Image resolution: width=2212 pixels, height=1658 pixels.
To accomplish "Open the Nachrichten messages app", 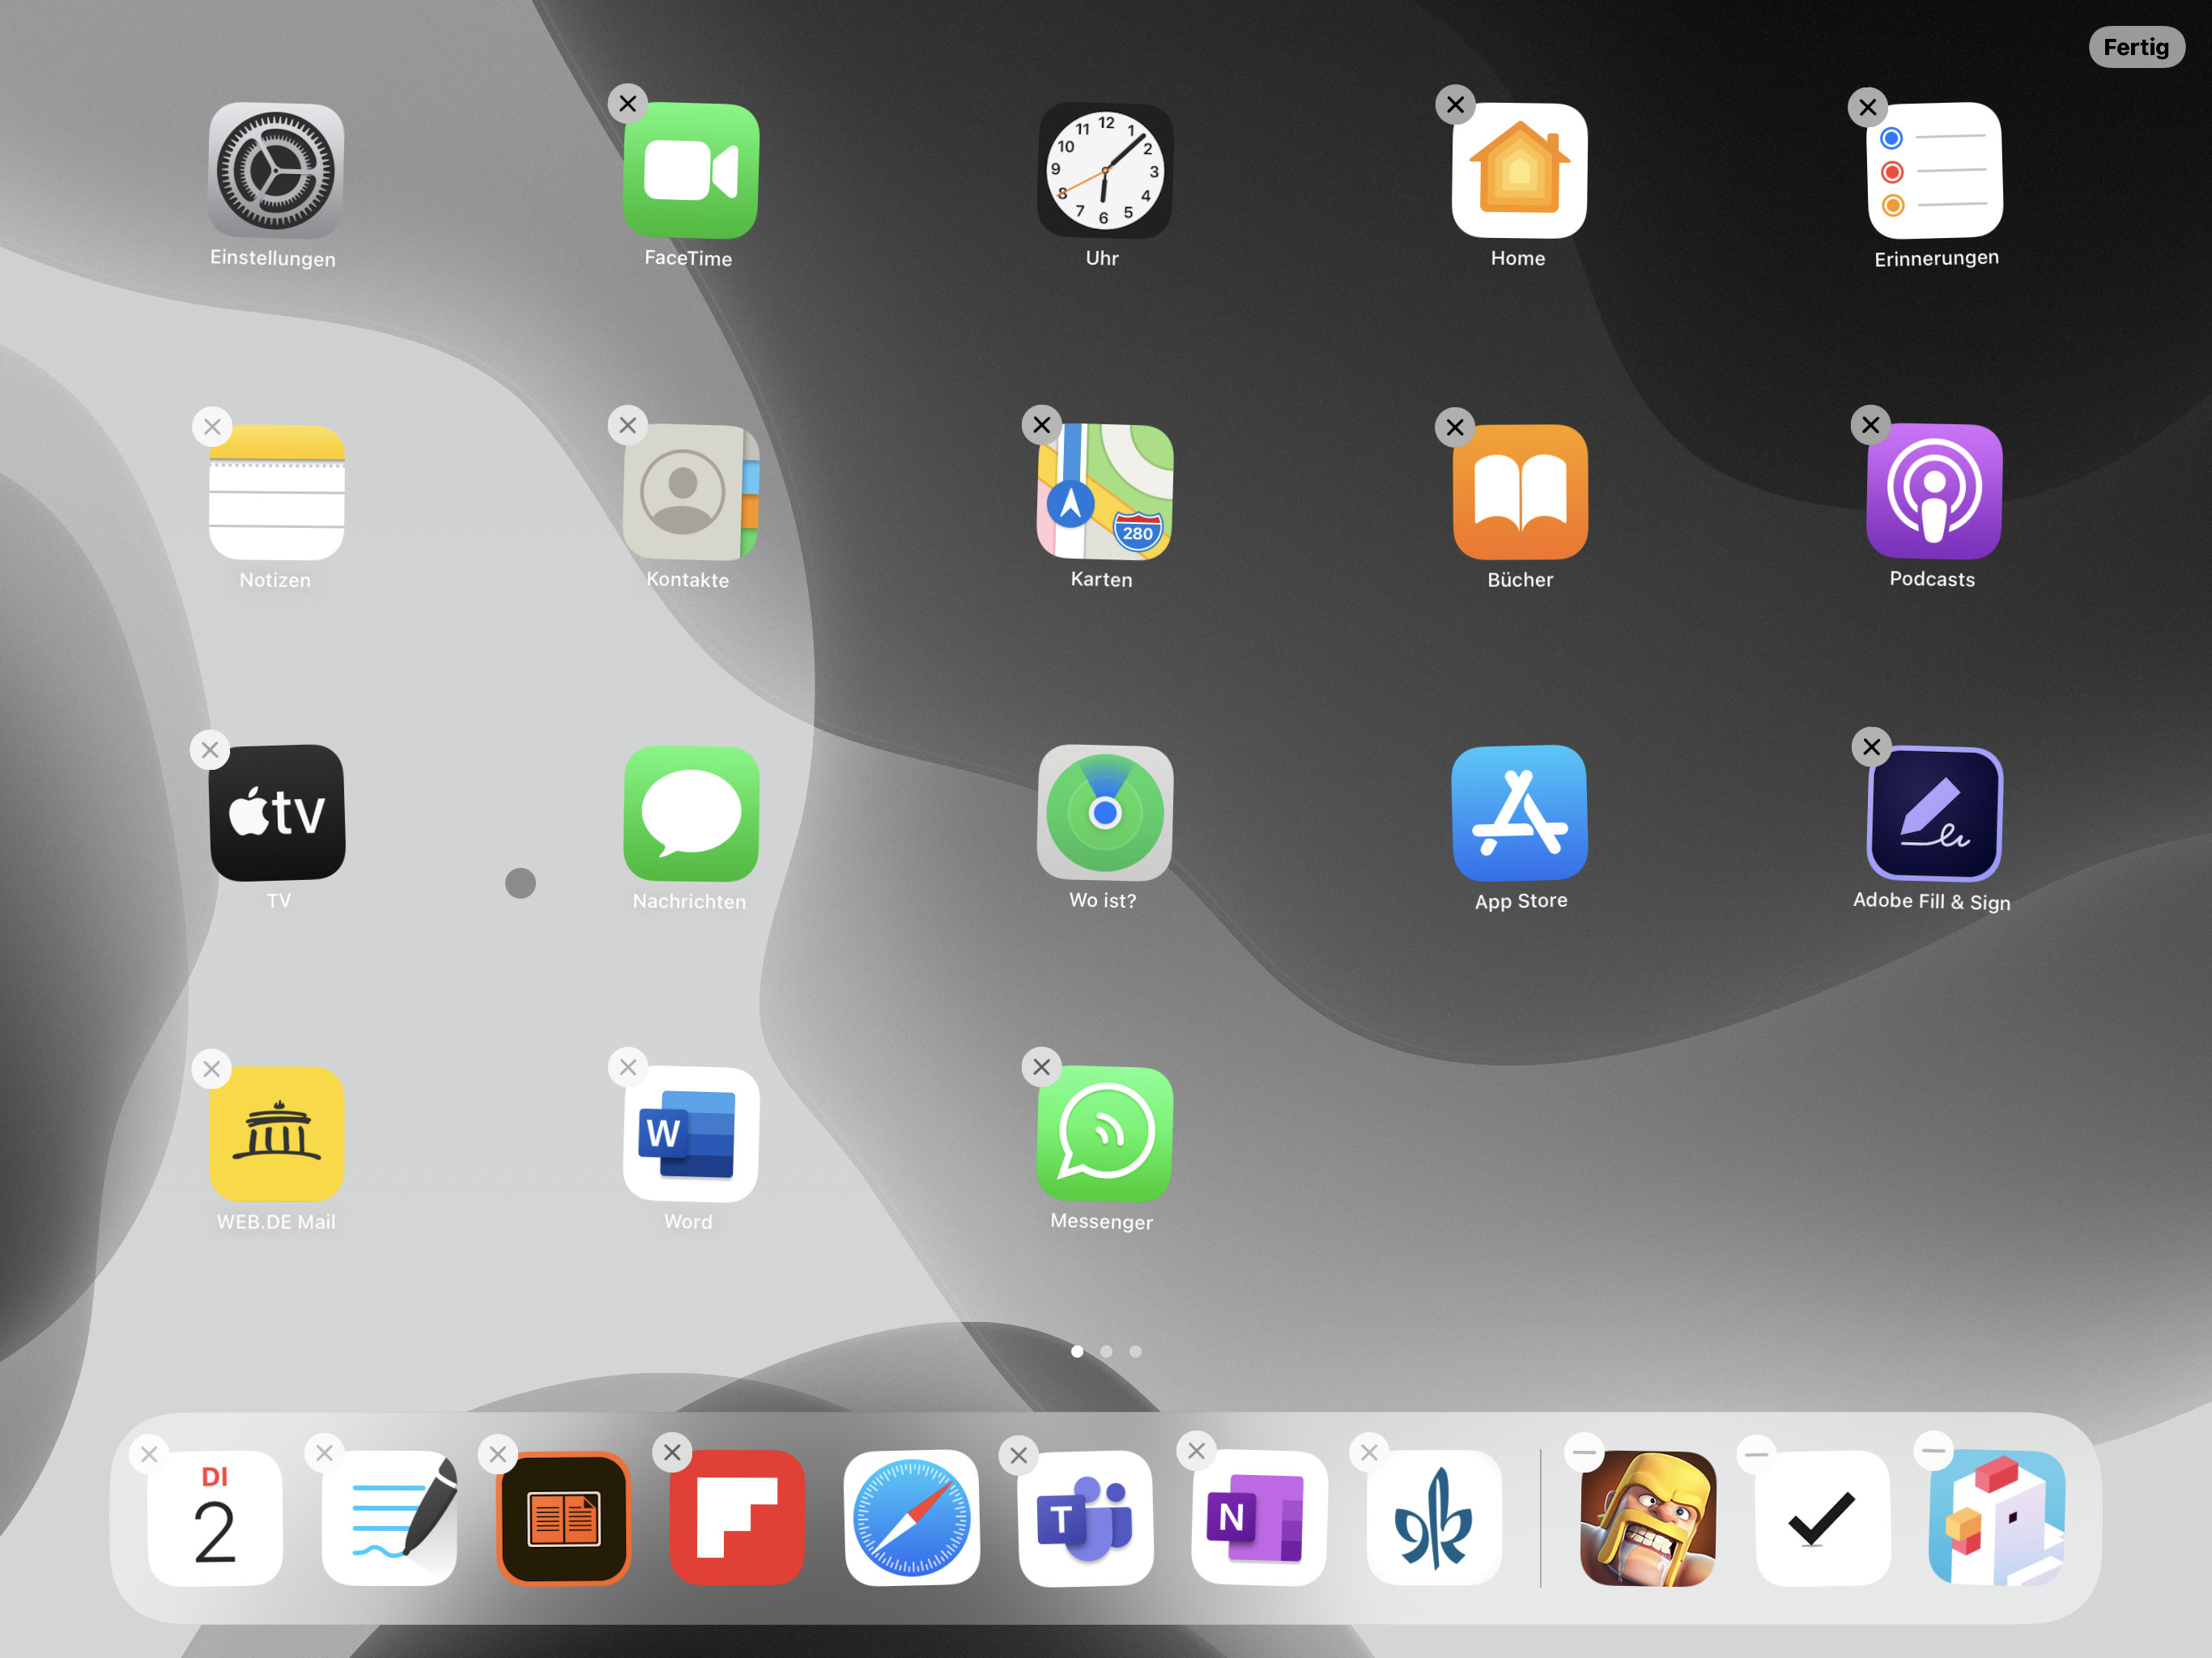I will tap(690, 813).
